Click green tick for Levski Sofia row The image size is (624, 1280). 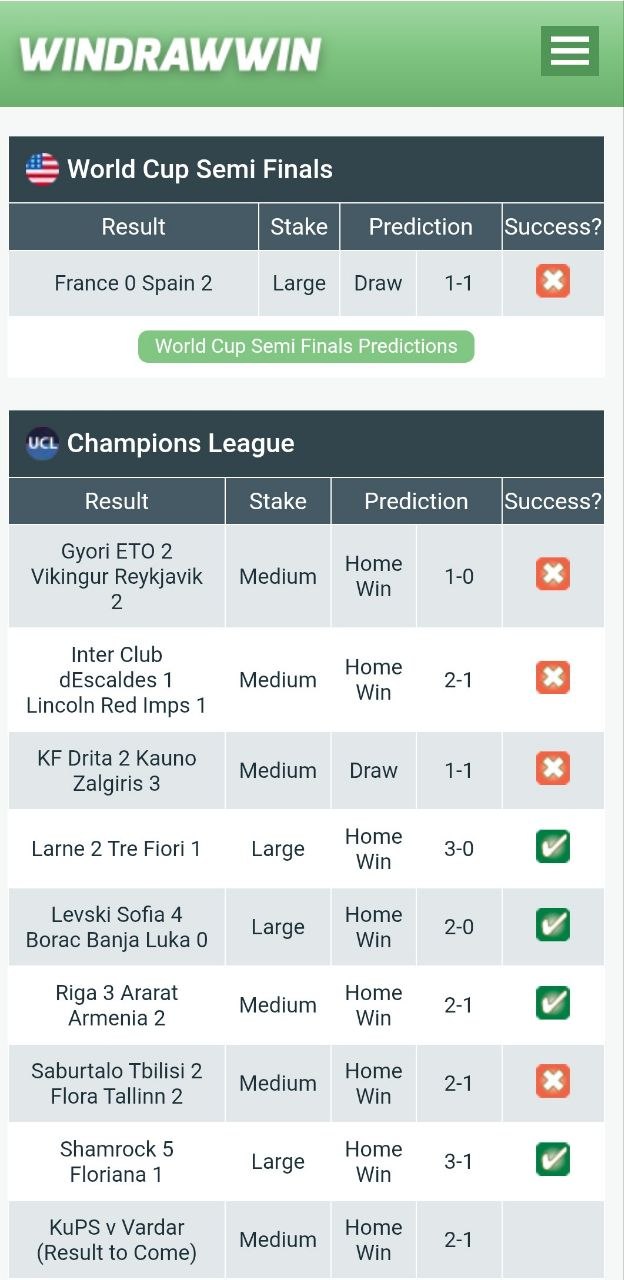pyautogui.click(x=553, y=925)
